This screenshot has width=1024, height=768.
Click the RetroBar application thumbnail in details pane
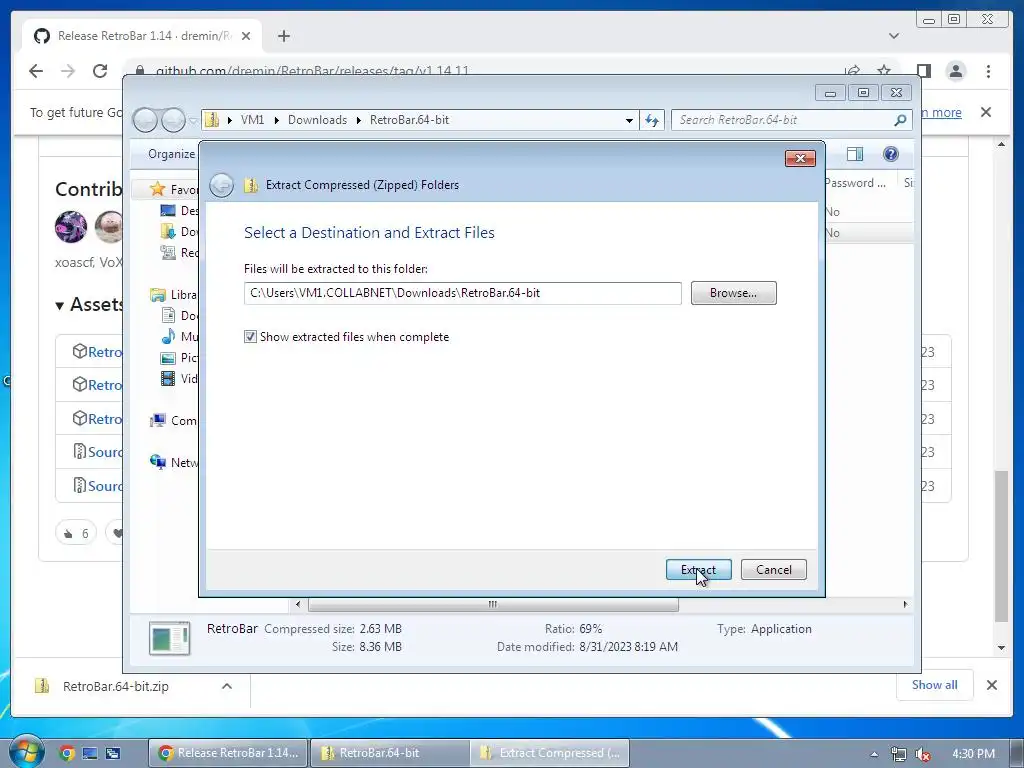point(169,638)
